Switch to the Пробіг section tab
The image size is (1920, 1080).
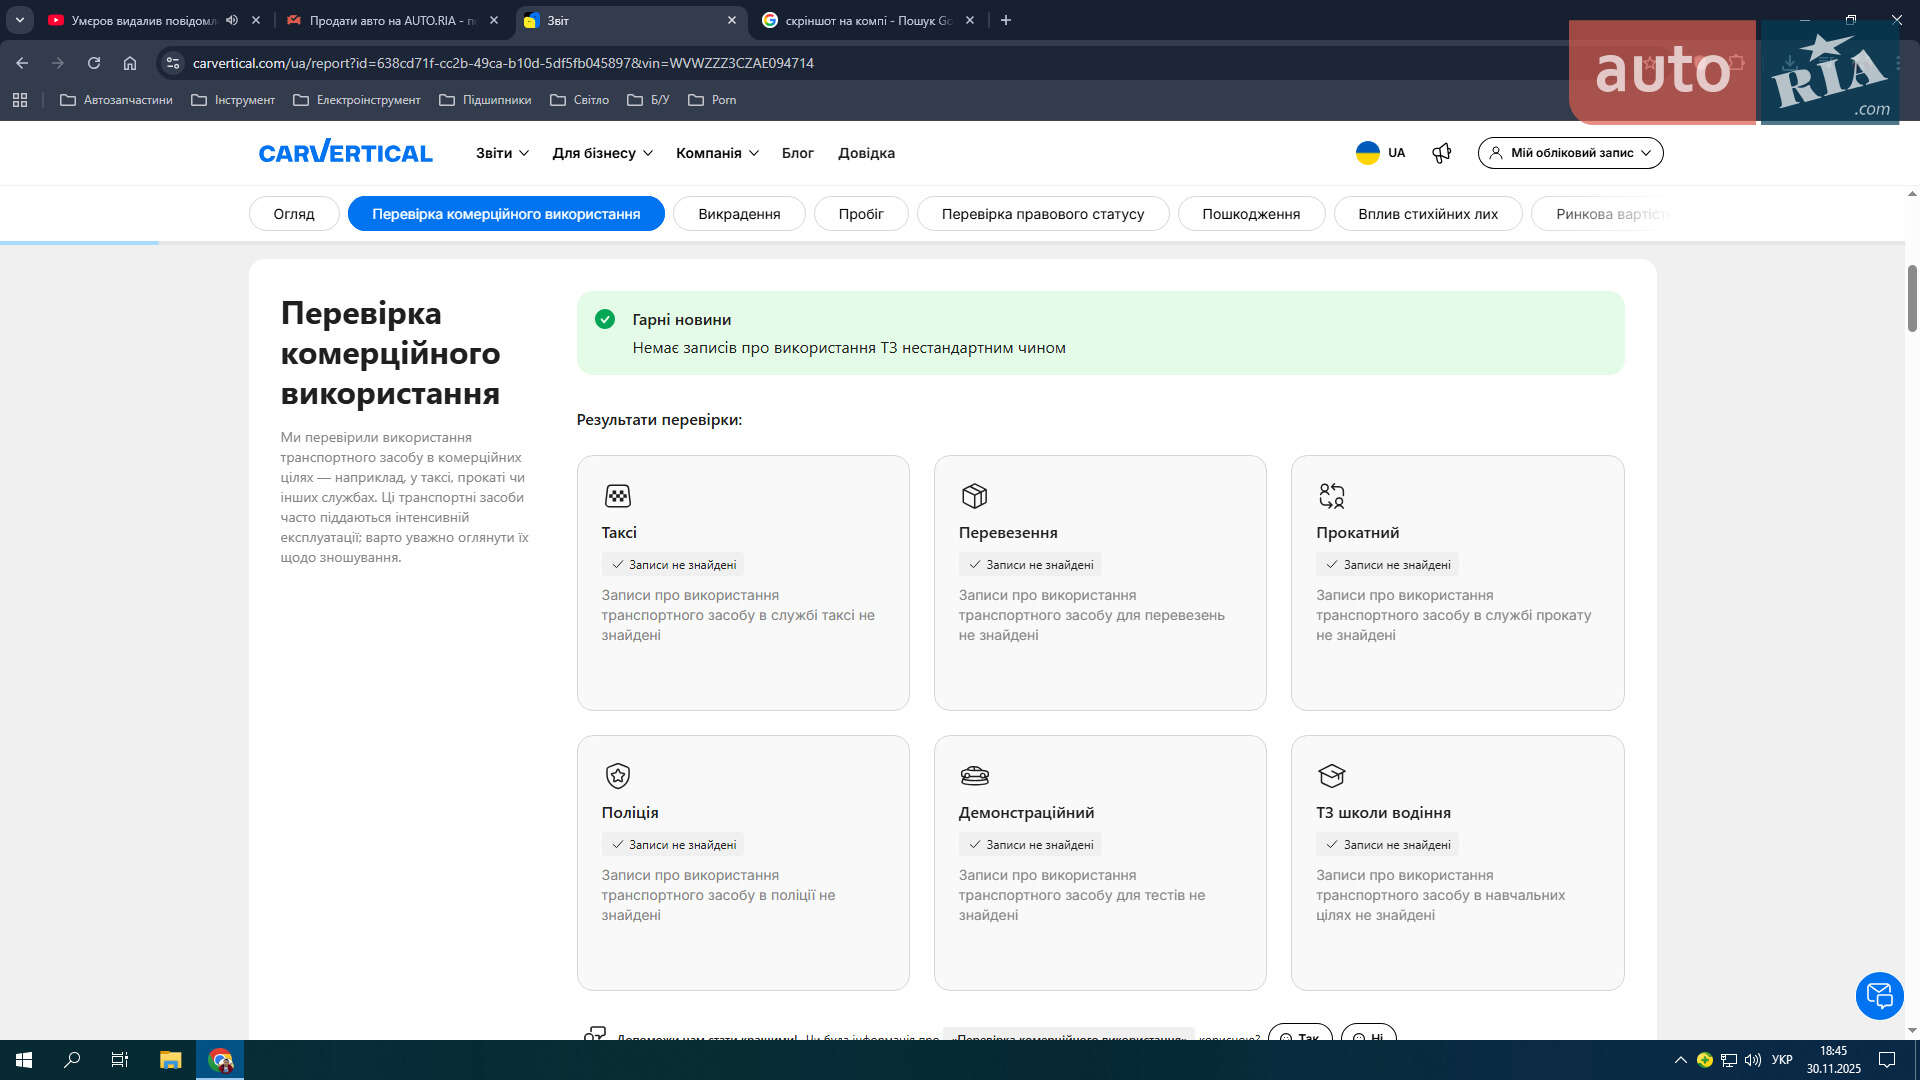pyautogui.click(x=861, y=214)
